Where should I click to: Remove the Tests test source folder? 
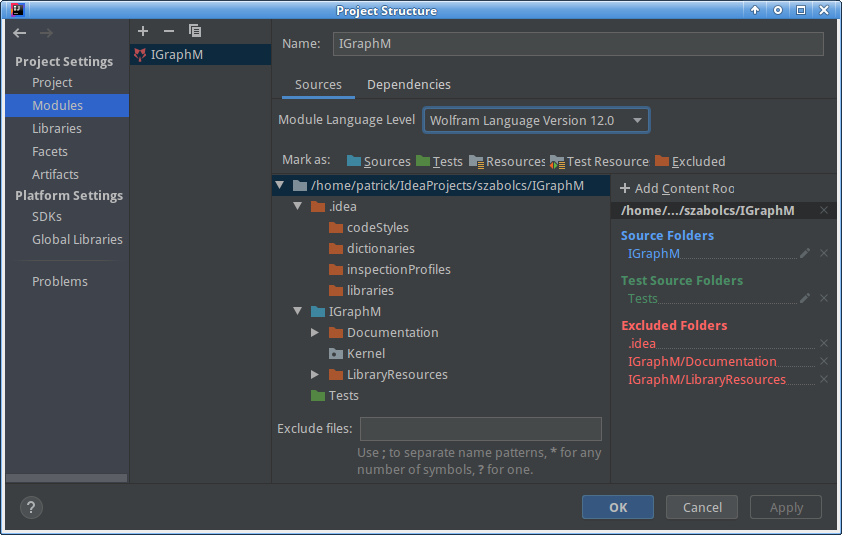(824, 298)
